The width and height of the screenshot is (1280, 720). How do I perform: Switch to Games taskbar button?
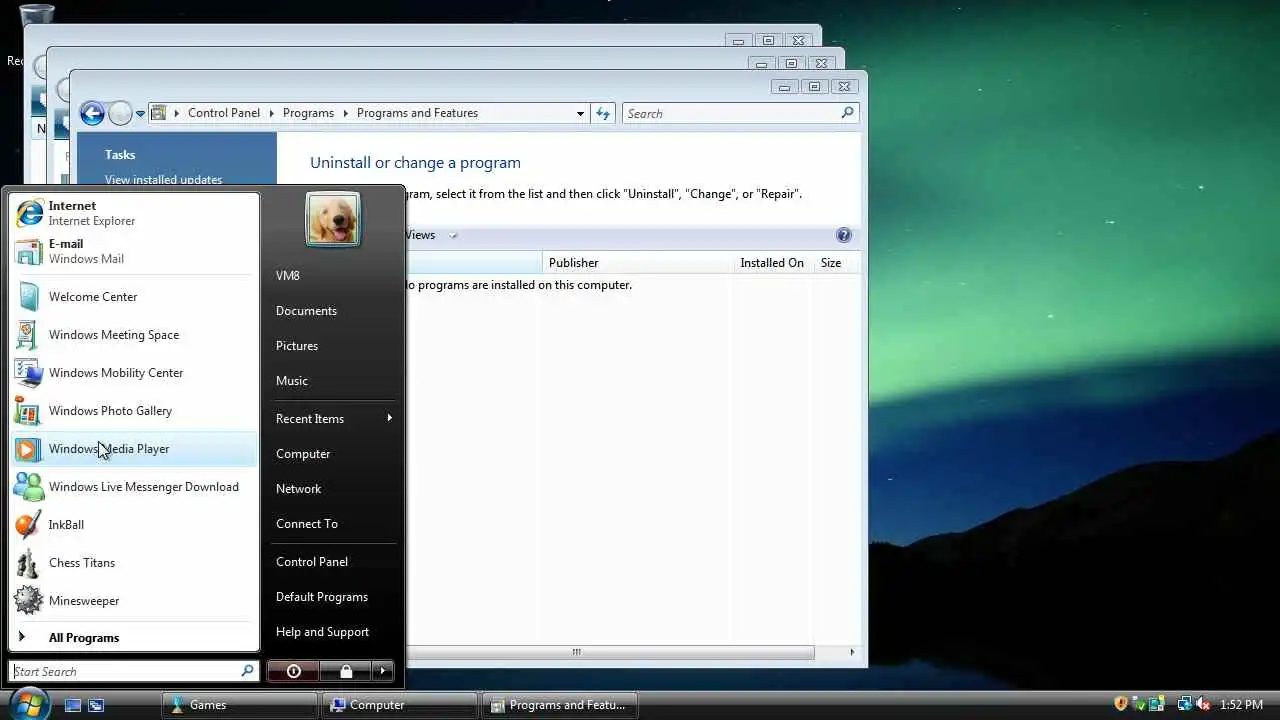pyautogui.click(x=240, y=705)
